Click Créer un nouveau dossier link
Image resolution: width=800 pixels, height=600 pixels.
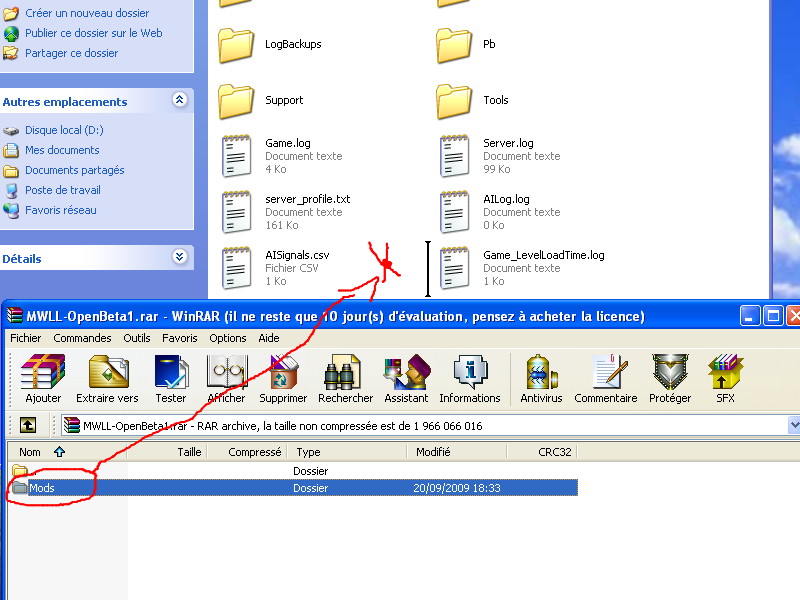point(87,13)
